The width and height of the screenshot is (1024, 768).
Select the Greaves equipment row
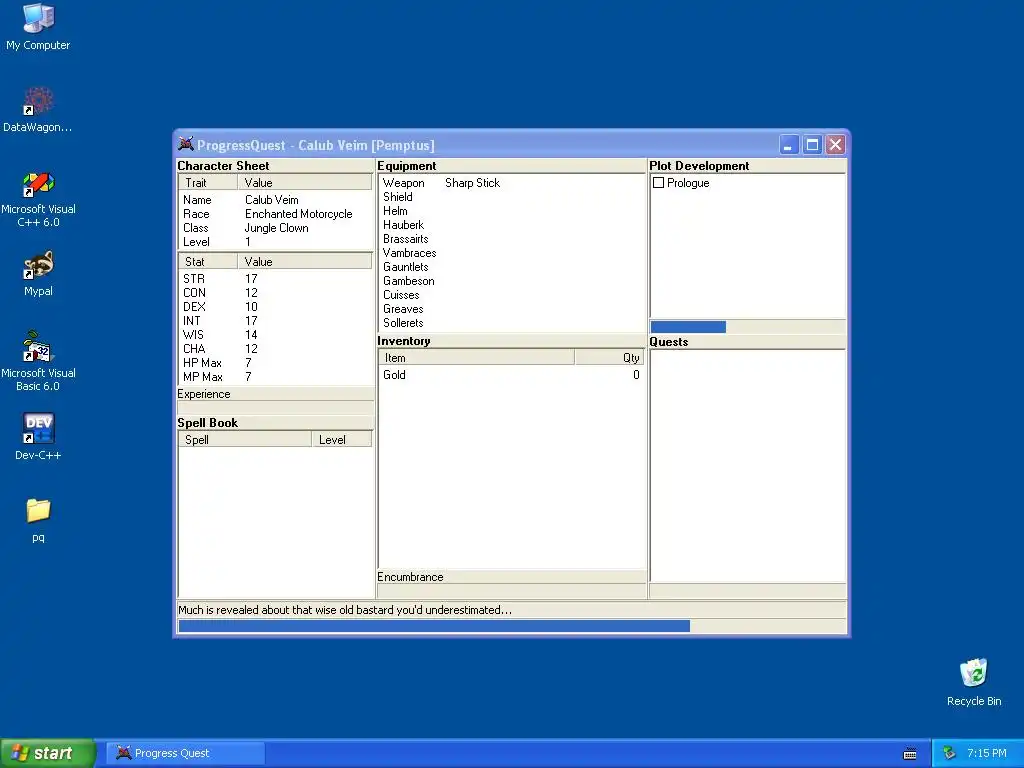(x=512, y=309)
